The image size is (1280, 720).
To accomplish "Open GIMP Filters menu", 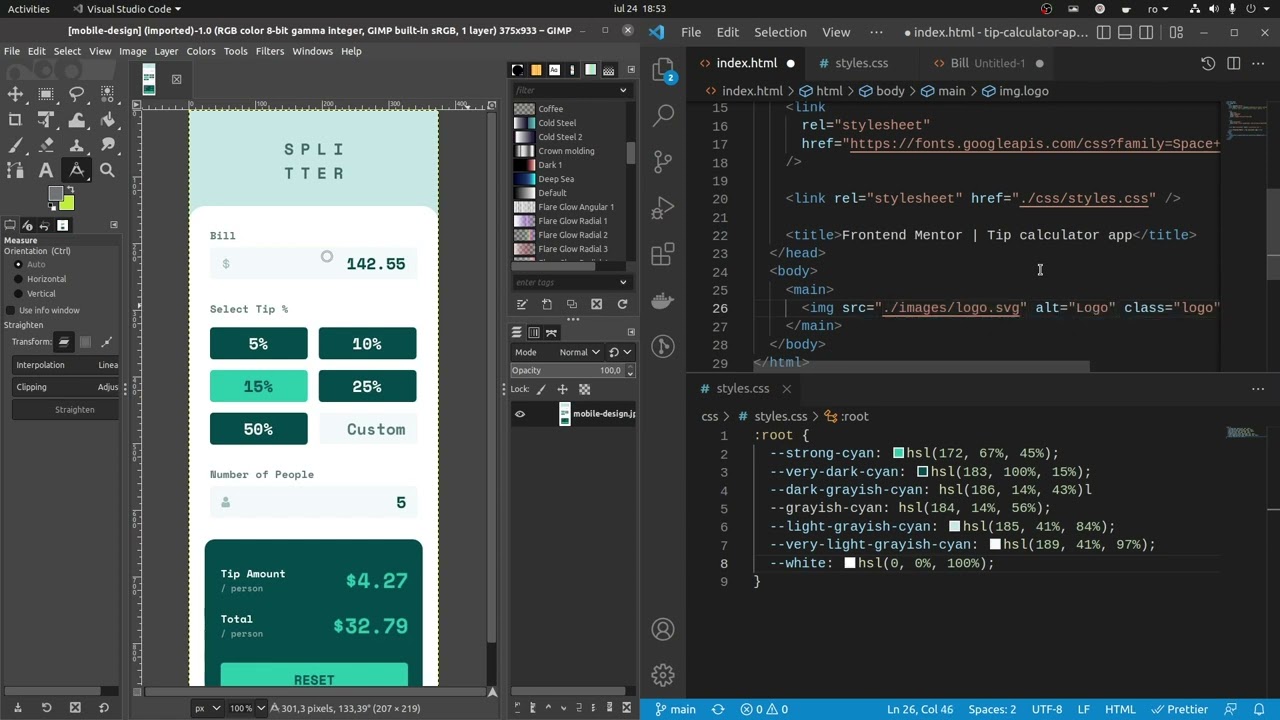I will 269,51.
